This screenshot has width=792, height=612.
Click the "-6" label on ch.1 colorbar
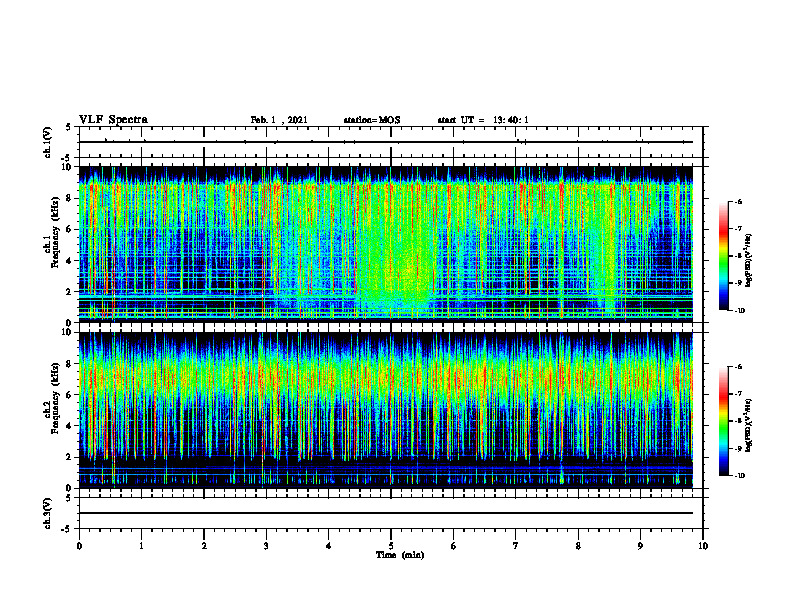(x=738, y=201)
